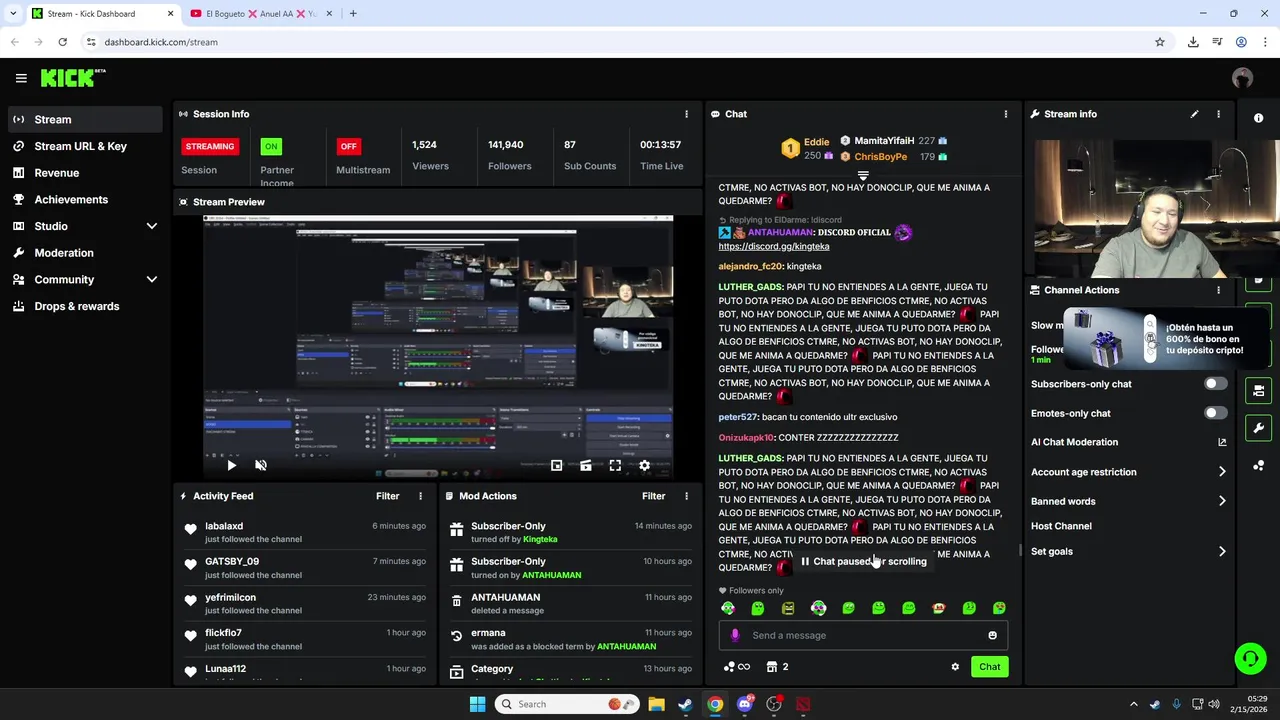Image resolution: width=1280 pixels, height=720 pixels.
Task: Open the Achievements page
Action: pos(84,199)
